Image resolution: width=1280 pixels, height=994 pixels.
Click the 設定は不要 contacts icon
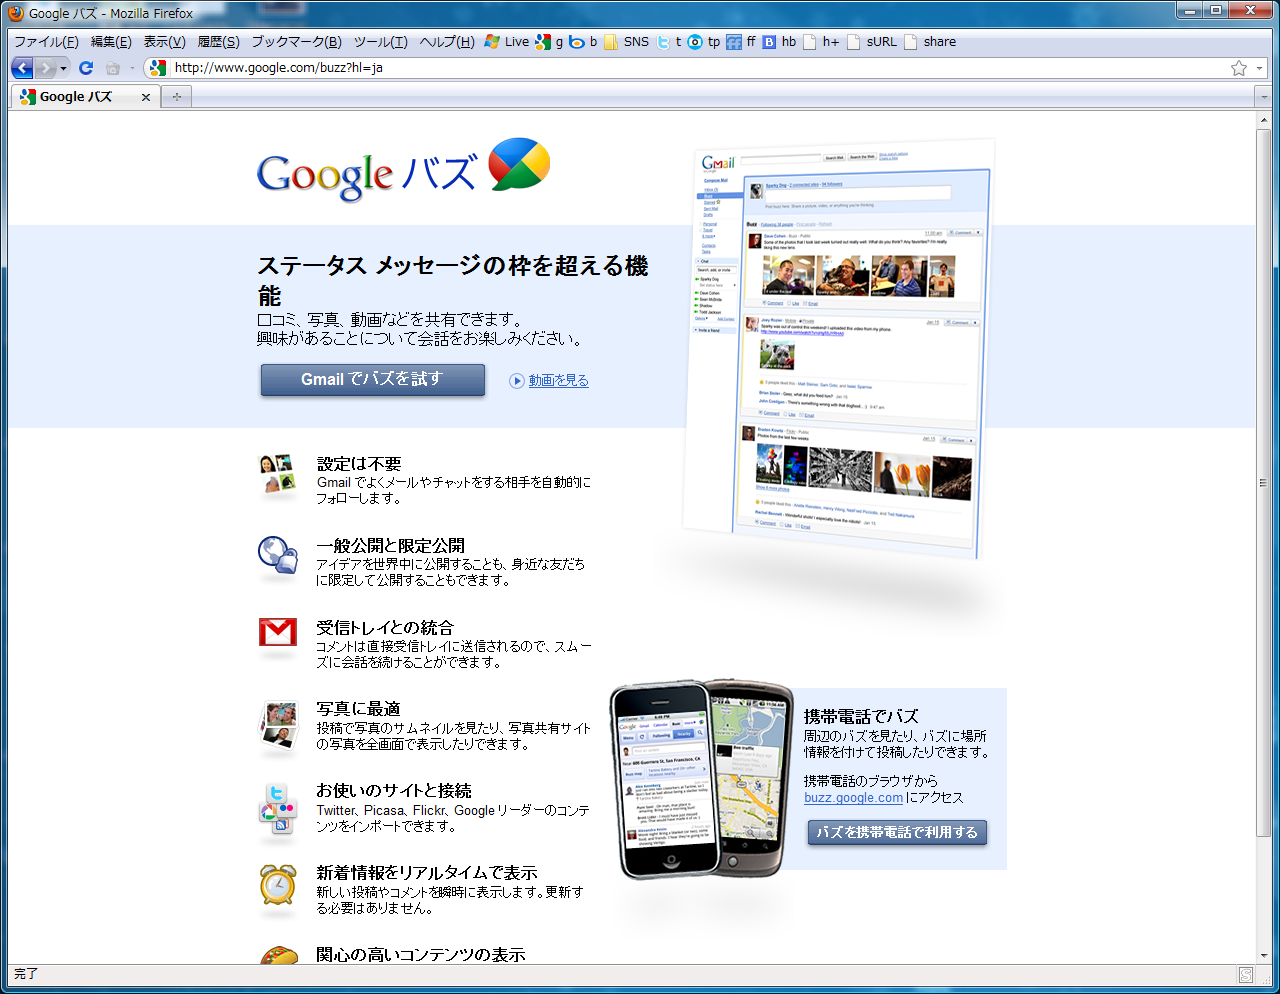click(x=278, y=474)
